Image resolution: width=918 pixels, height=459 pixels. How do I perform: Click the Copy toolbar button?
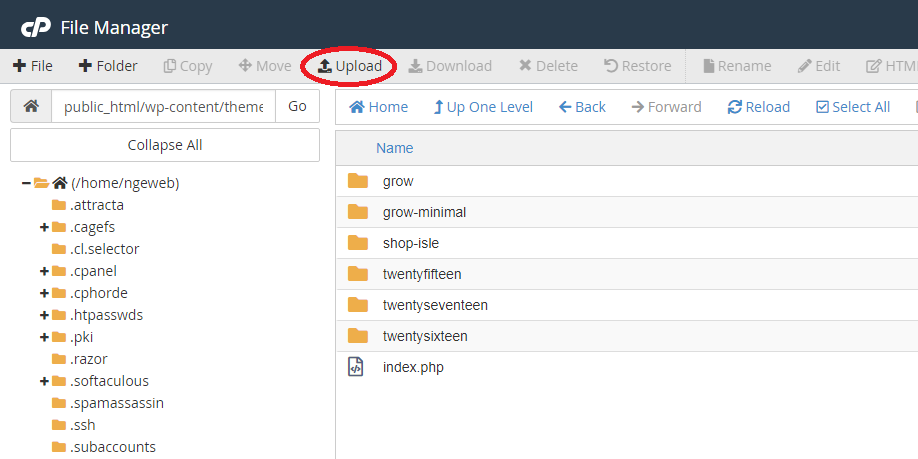[187, 66]
